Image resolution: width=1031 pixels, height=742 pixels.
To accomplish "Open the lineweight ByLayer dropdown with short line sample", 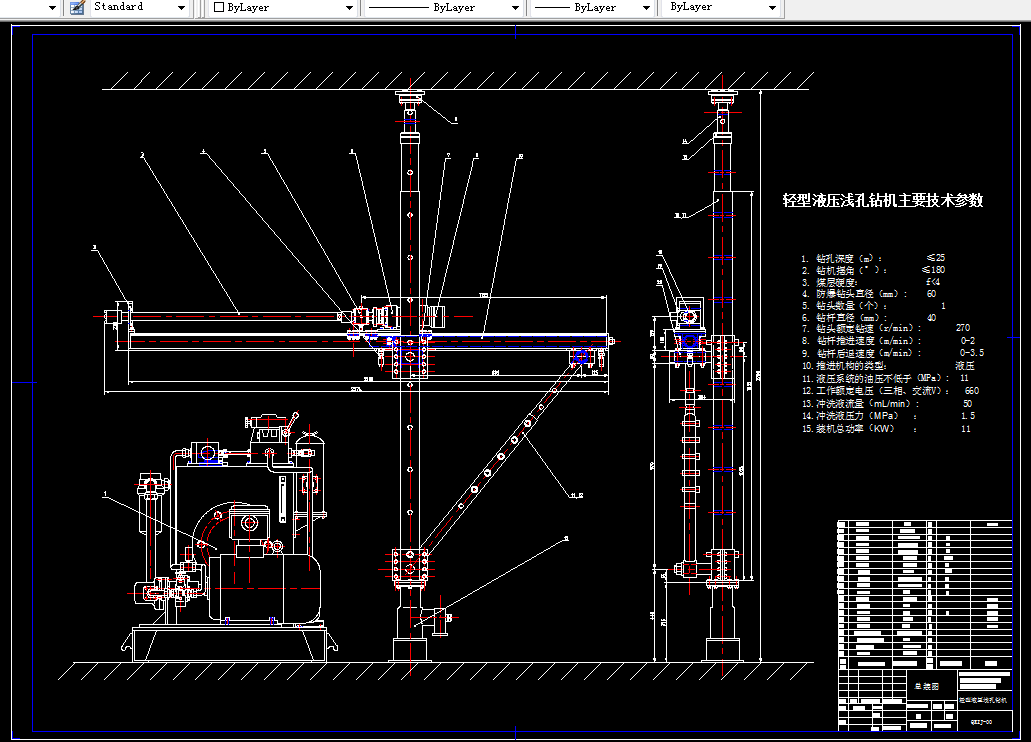I will 592,8.
